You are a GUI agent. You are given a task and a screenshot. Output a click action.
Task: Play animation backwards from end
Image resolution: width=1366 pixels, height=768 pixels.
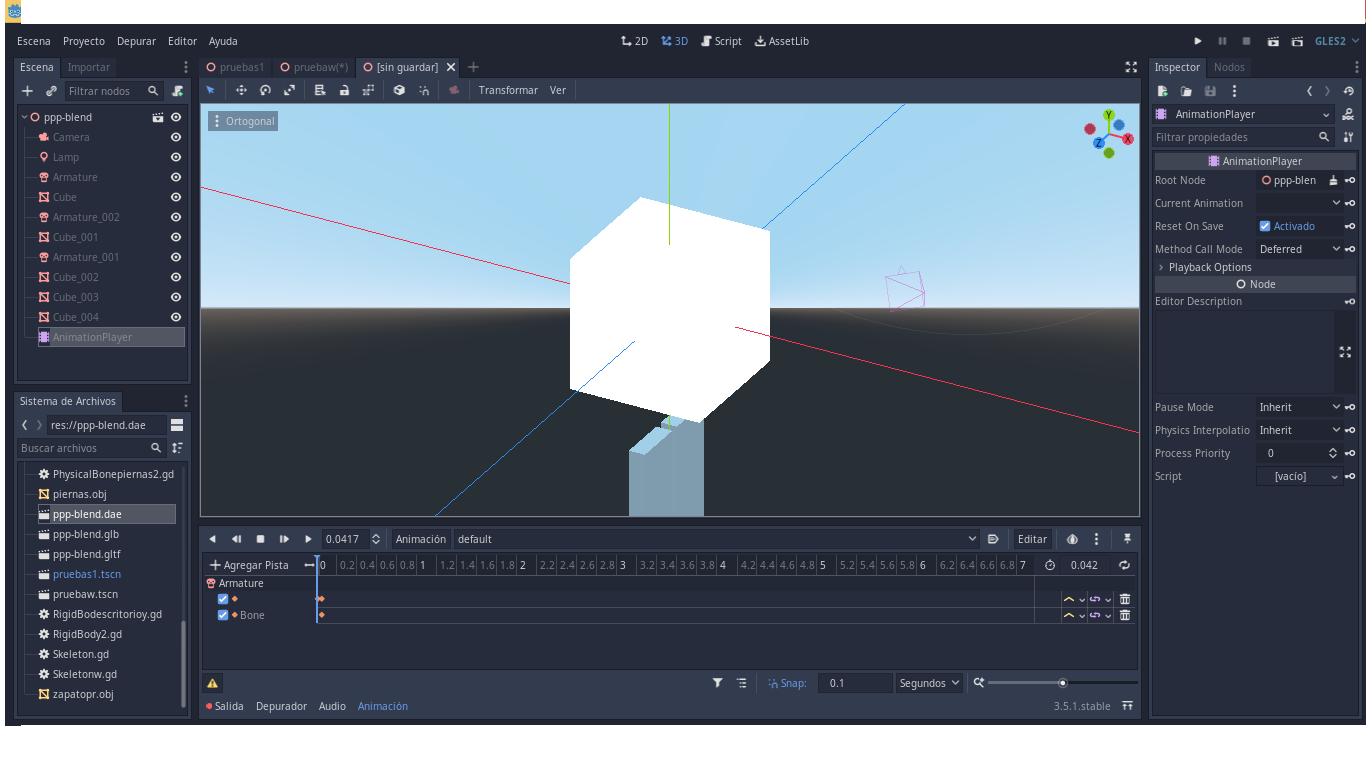(x=212, y=539)
